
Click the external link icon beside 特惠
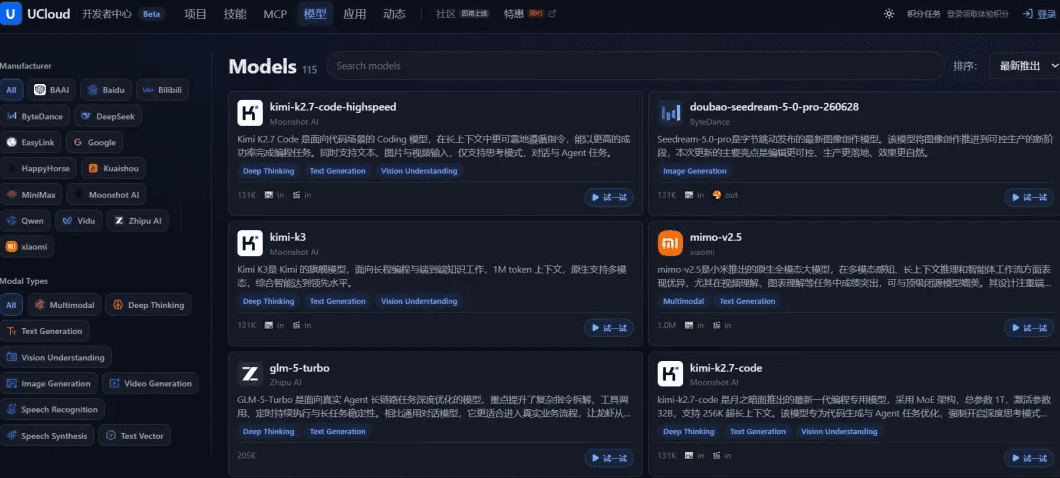click(552, 14)
